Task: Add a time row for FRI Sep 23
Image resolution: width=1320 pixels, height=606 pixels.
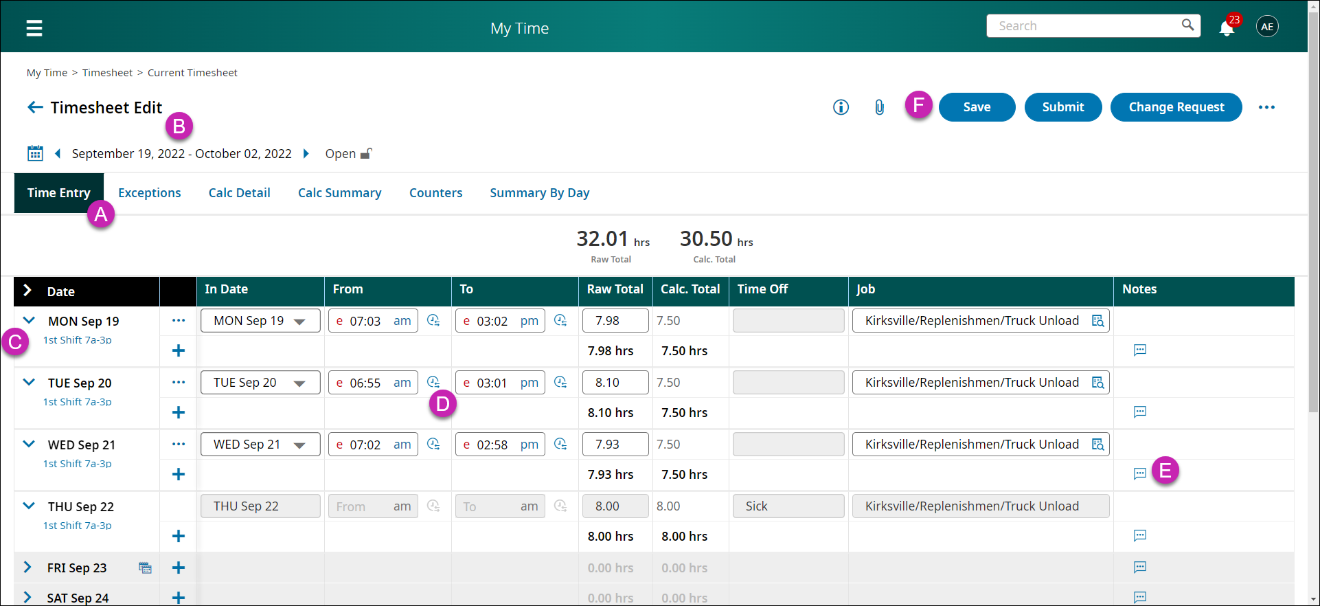Action: tap(179, 568)
